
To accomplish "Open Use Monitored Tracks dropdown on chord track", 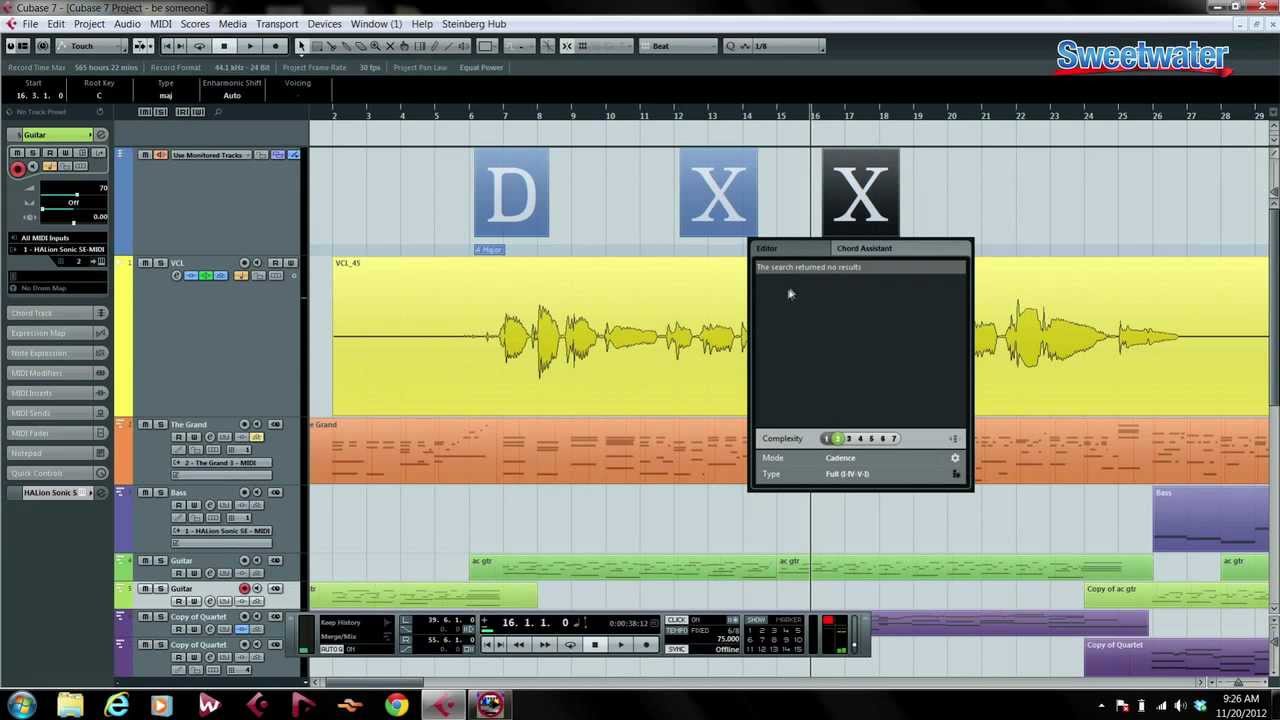I will pos(212,155).
